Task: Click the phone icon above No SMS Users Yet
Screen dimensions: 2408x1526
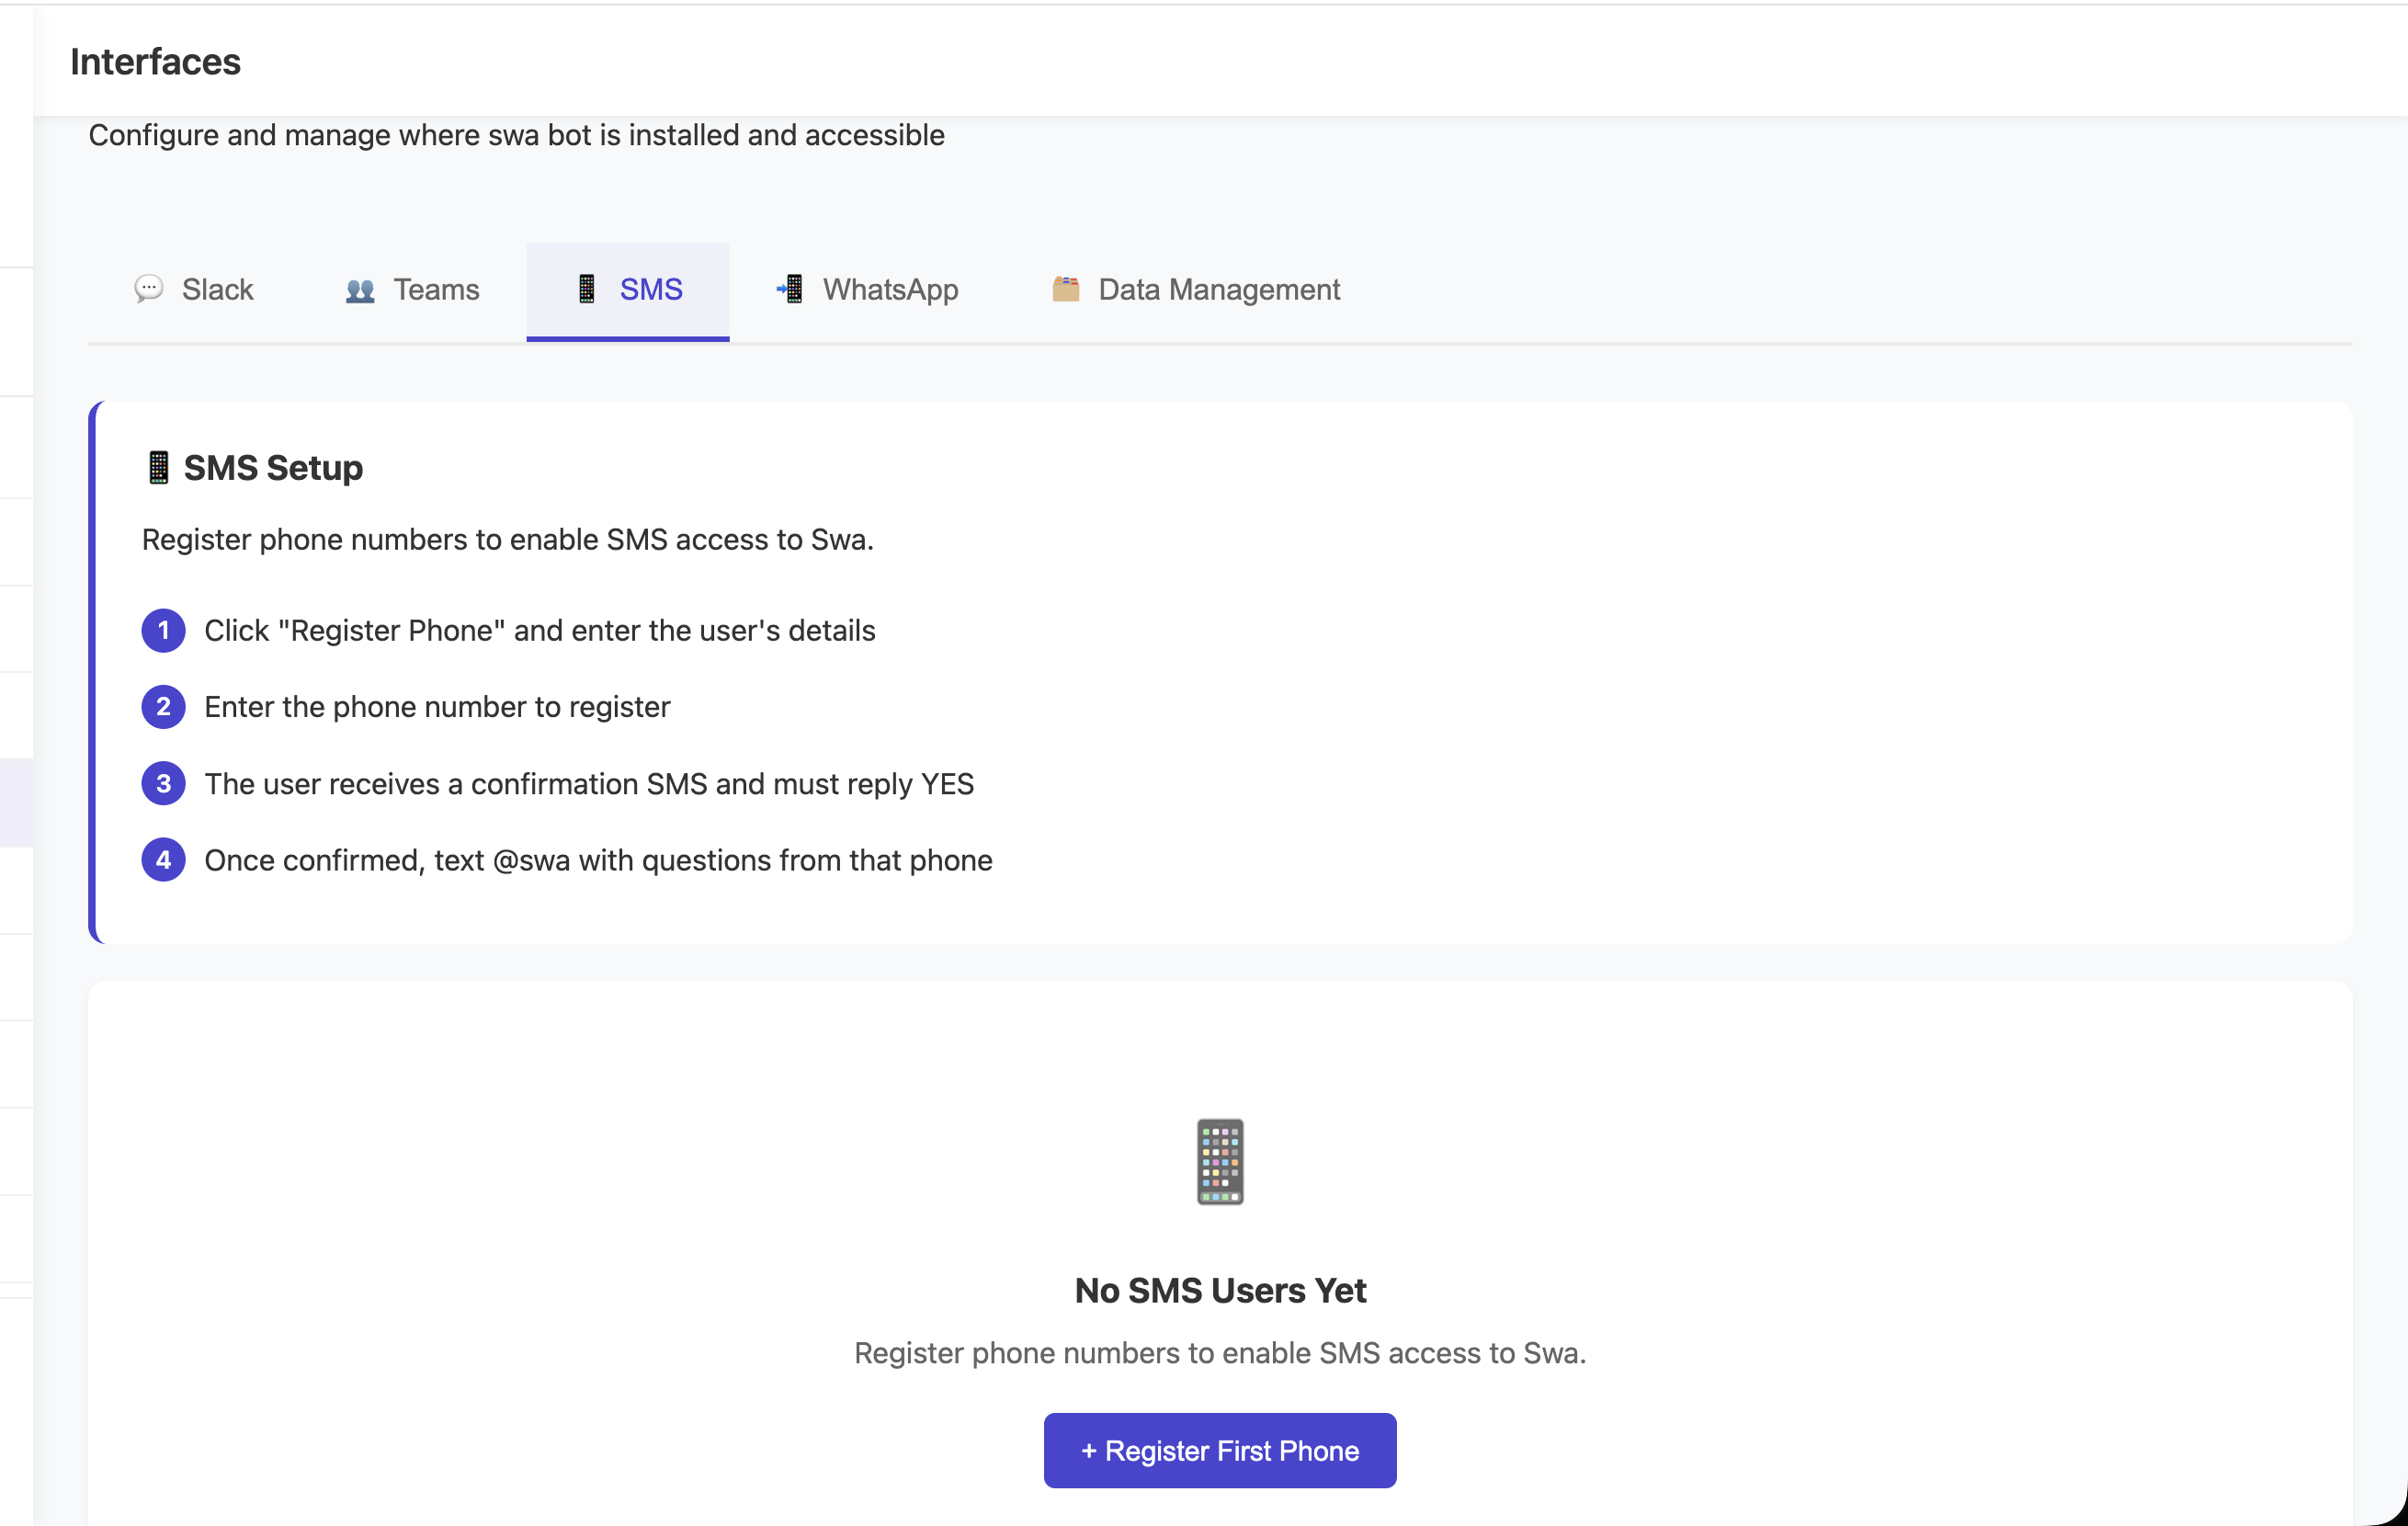Action: click(x=1219, y=1161)
